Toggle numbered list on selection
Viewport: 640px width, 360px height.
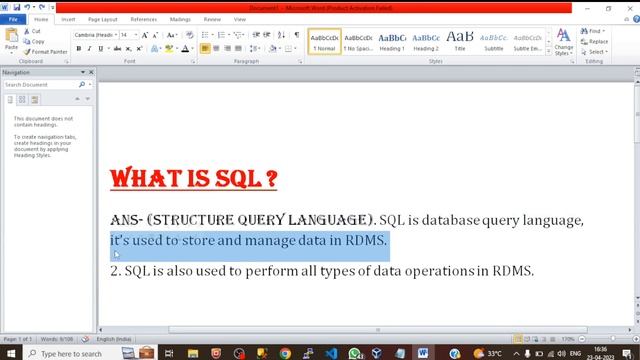coord(221,35)
